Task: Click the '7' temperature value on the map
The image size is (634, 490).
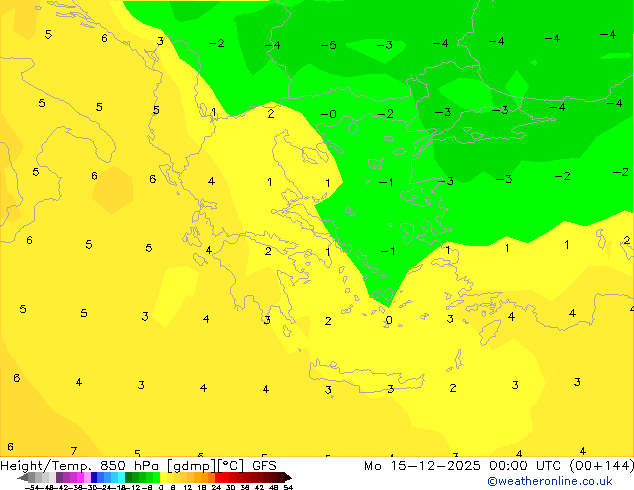Action: coord(74,450)
